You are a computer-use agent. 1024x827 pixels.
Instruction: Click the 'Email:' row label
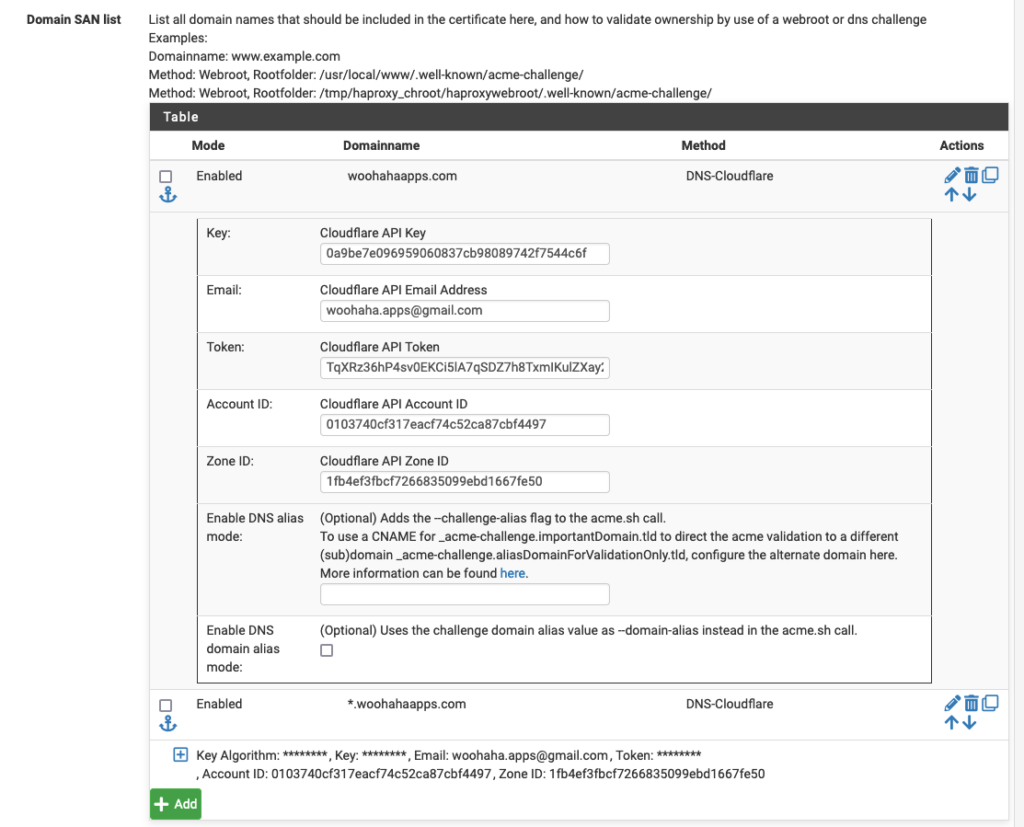pyautogui.click(x=224, y=289)
